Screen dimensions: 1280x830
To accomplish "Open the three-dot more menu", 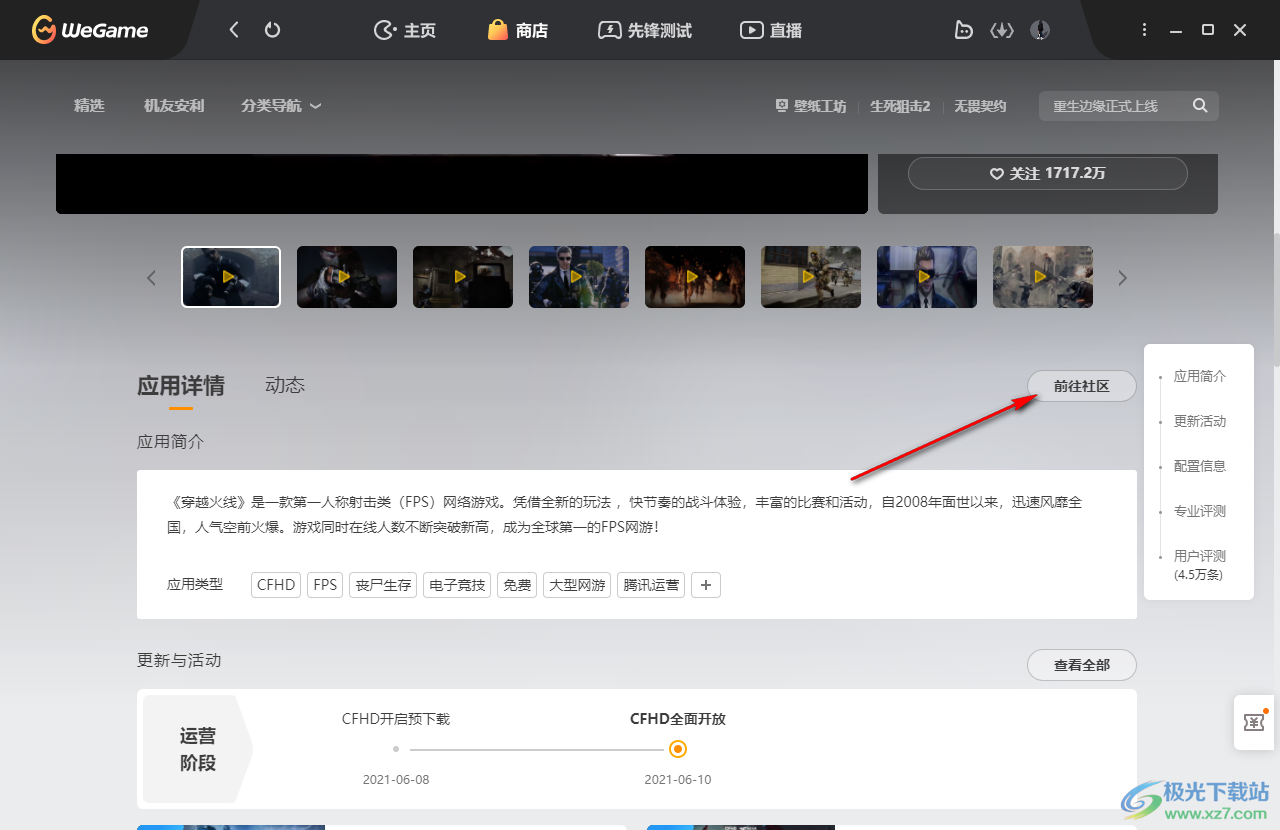I will click(x=1145, y=30).
